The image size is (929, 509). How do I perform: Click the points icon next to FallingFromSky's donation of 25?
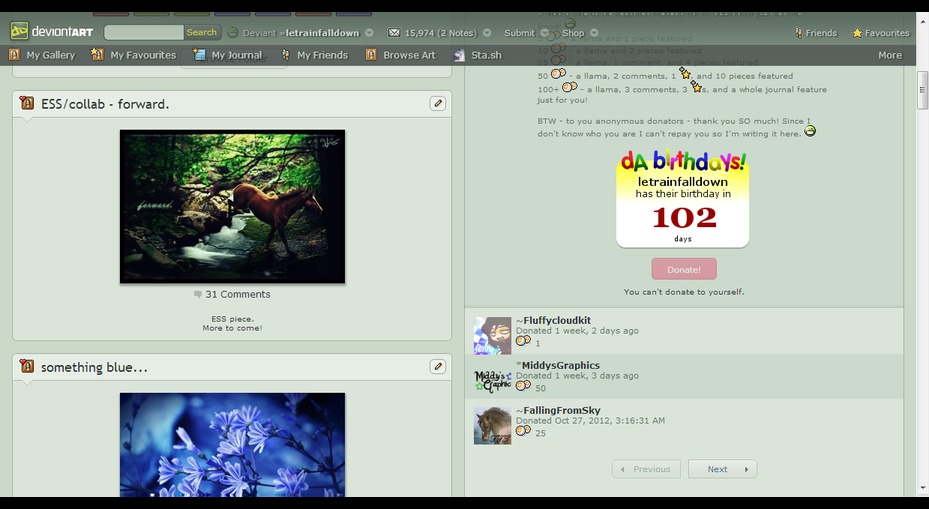coord(523,431)
